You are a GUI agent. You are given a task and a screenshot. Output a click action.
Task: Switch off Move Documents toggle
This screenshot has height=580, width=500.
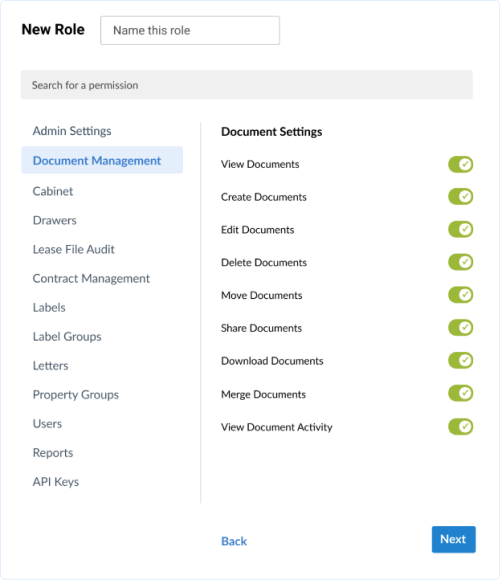[460, 295]
